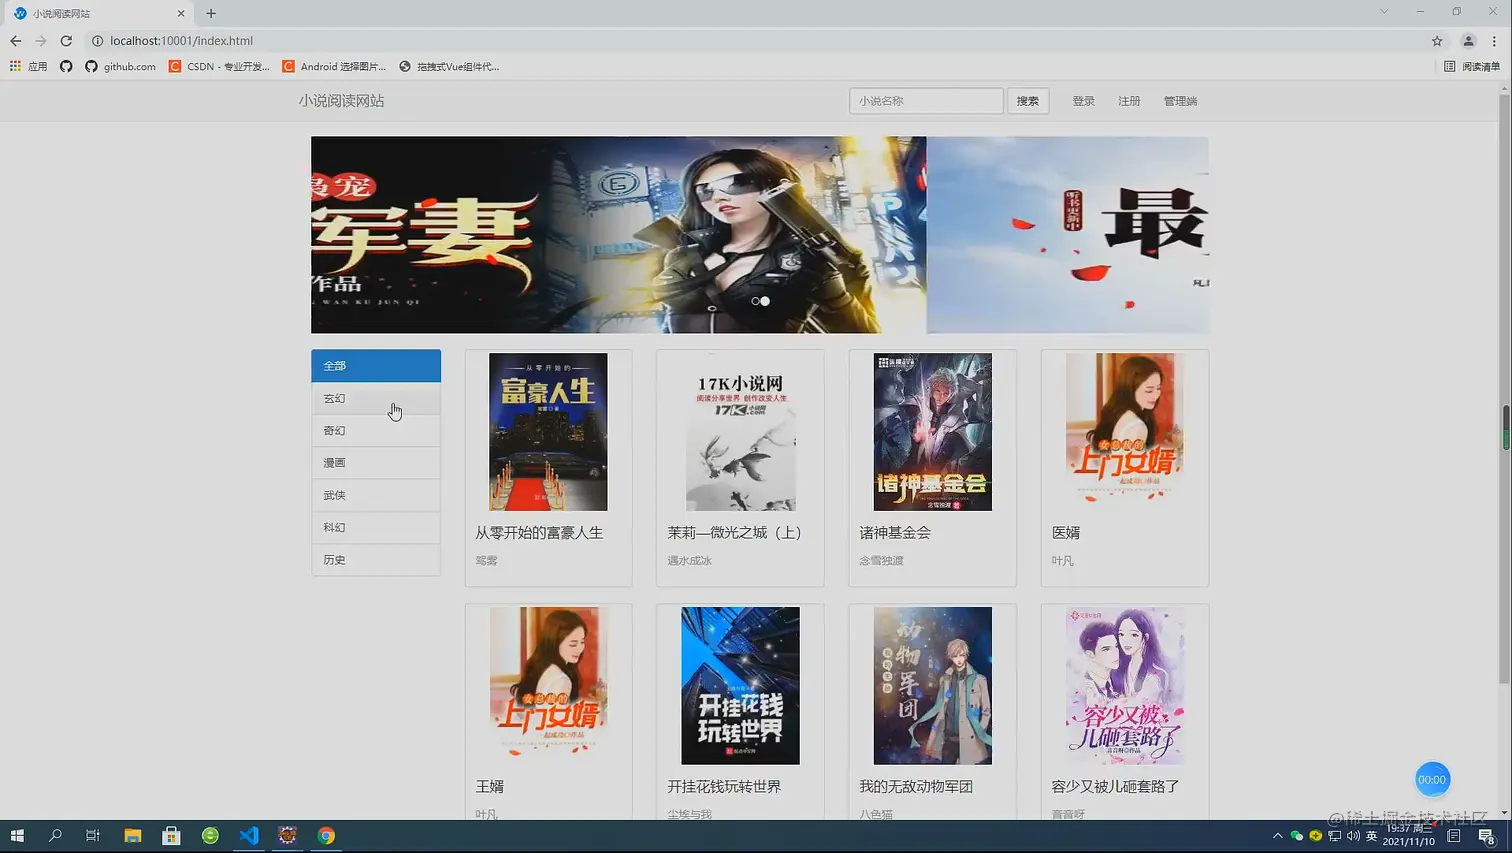
Task: Open a new tab with the plus icon
Action: coord(211,13)
